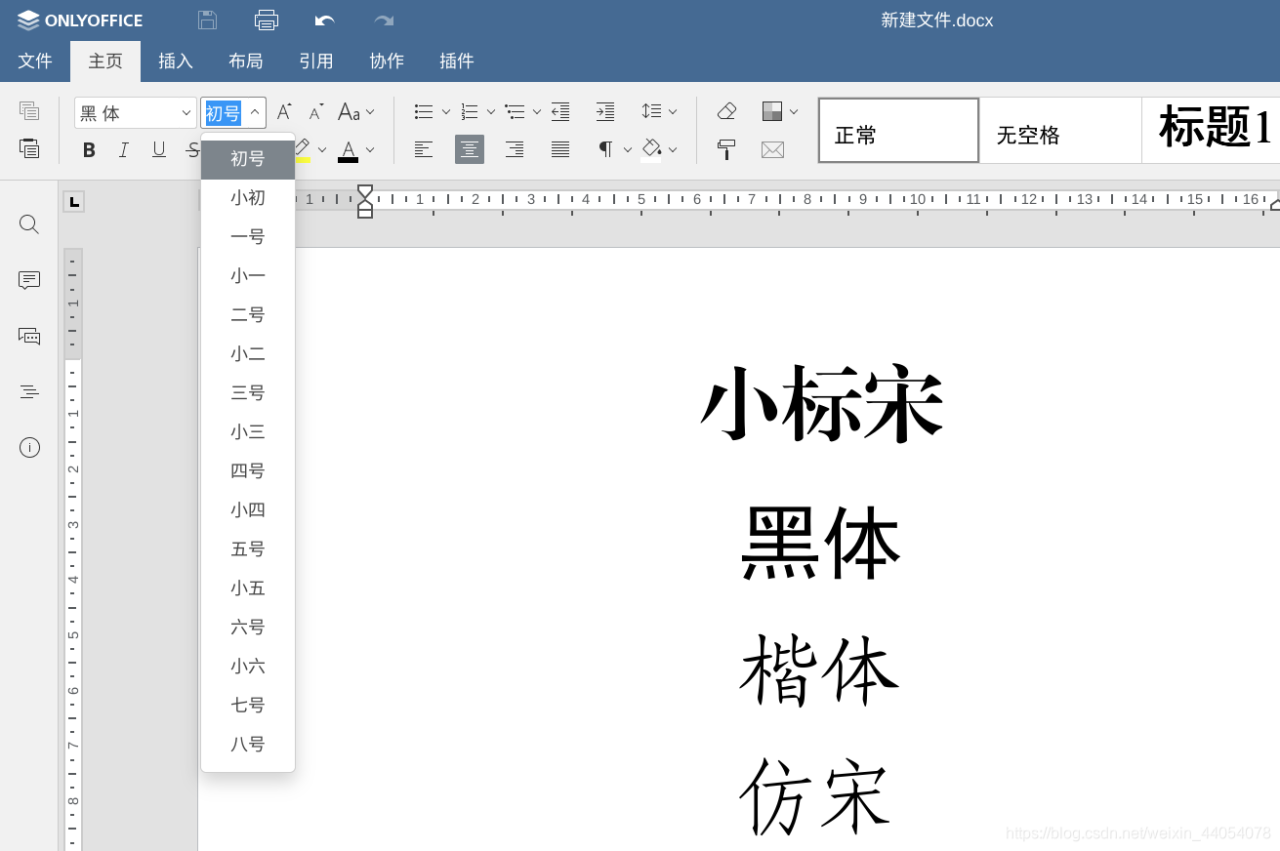
Task: Apply a bulleted list
Action: click(x=423, y=111)
